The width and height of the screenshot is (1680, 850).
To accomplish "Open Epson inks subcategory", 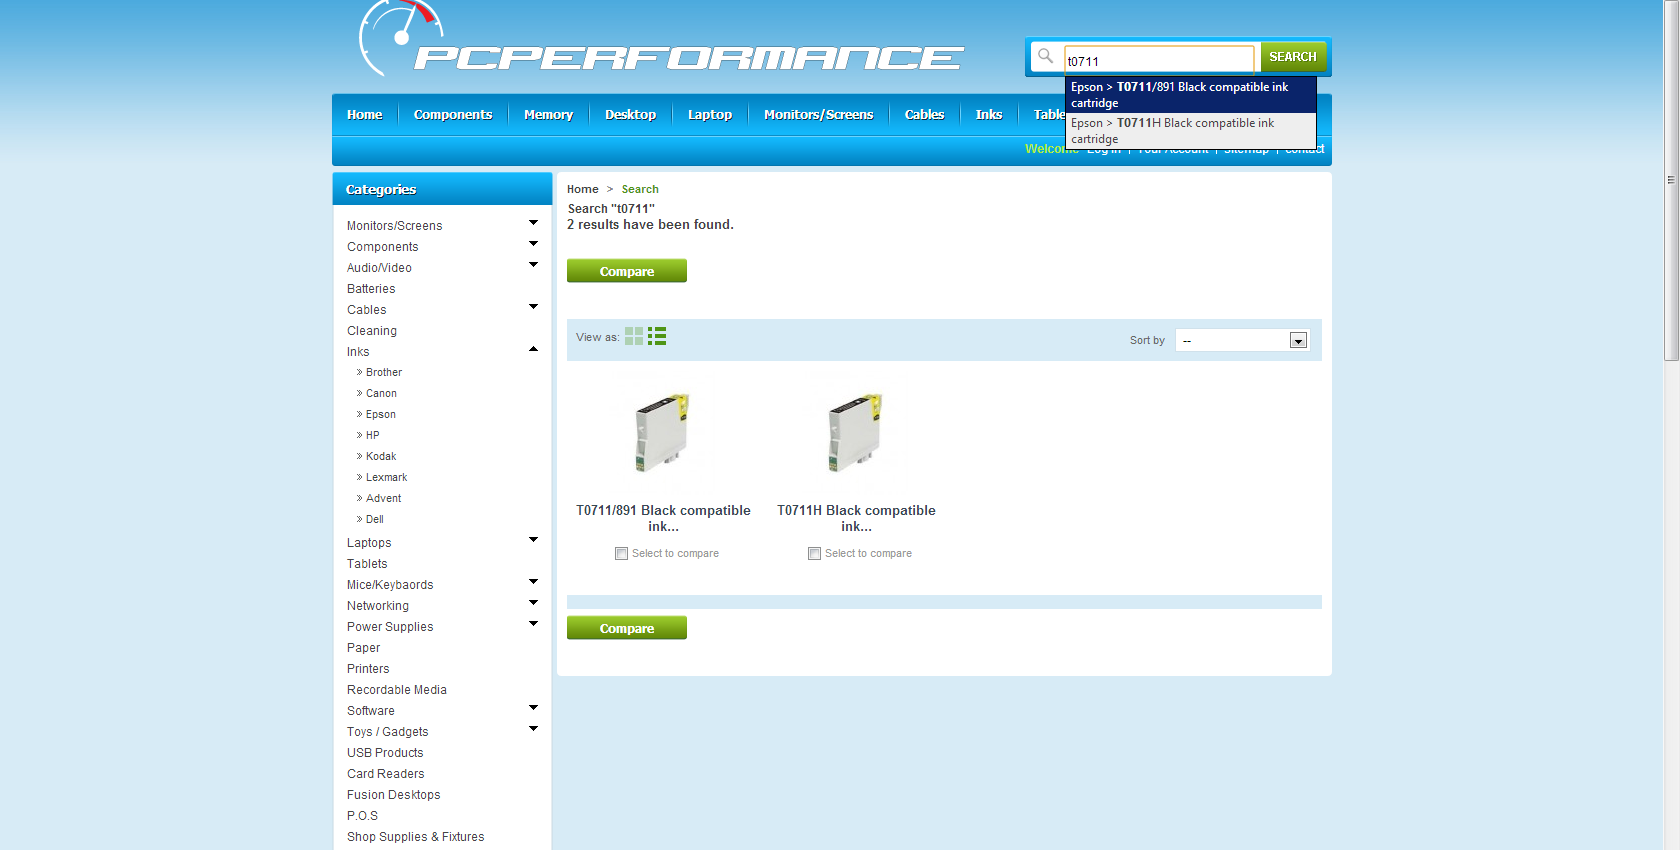I will click(x=381, y=414).
